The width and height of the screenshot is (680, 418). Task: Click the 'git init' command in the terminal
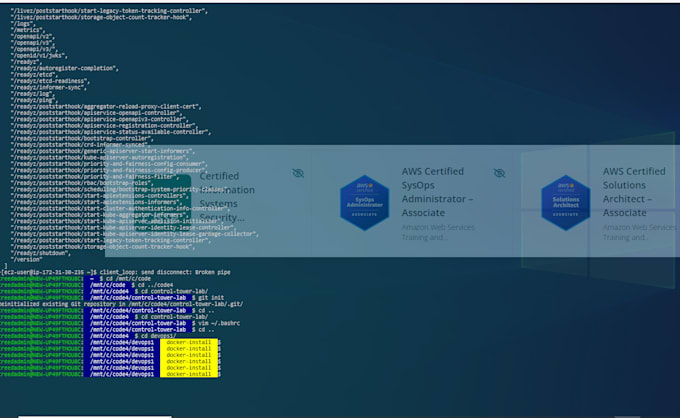(211, 298)
